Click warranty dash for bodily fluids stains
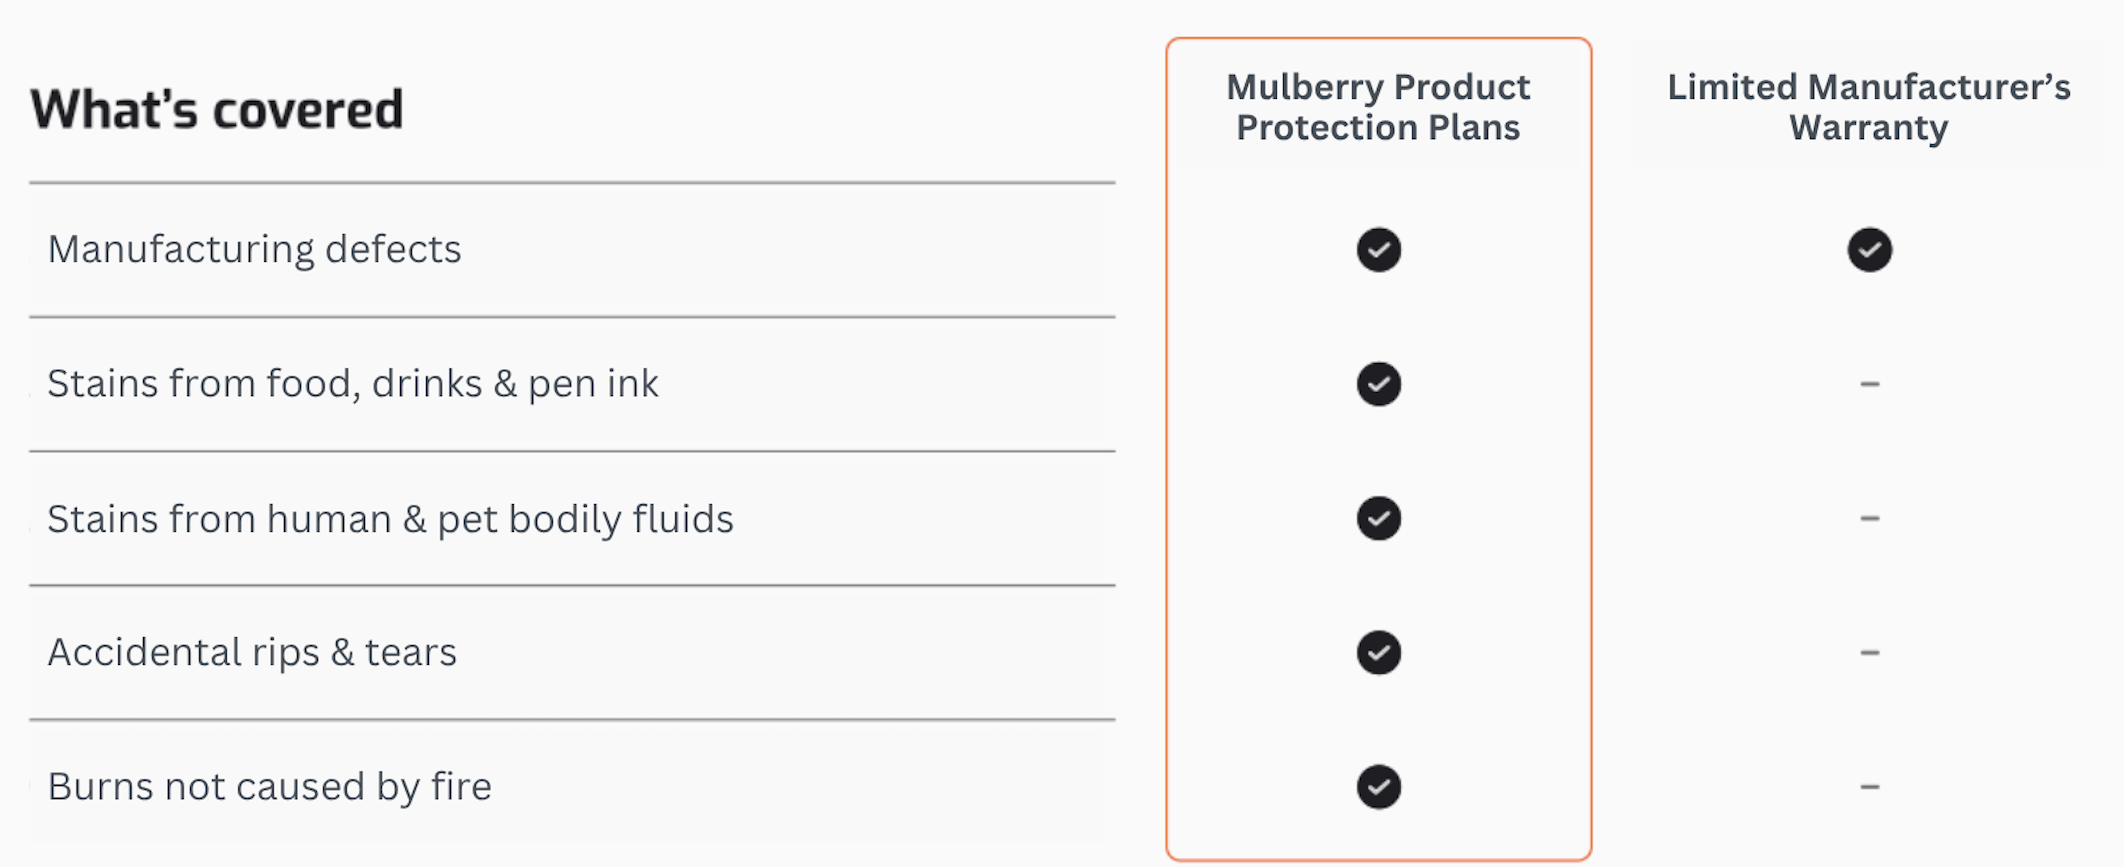 [1869, 518]
